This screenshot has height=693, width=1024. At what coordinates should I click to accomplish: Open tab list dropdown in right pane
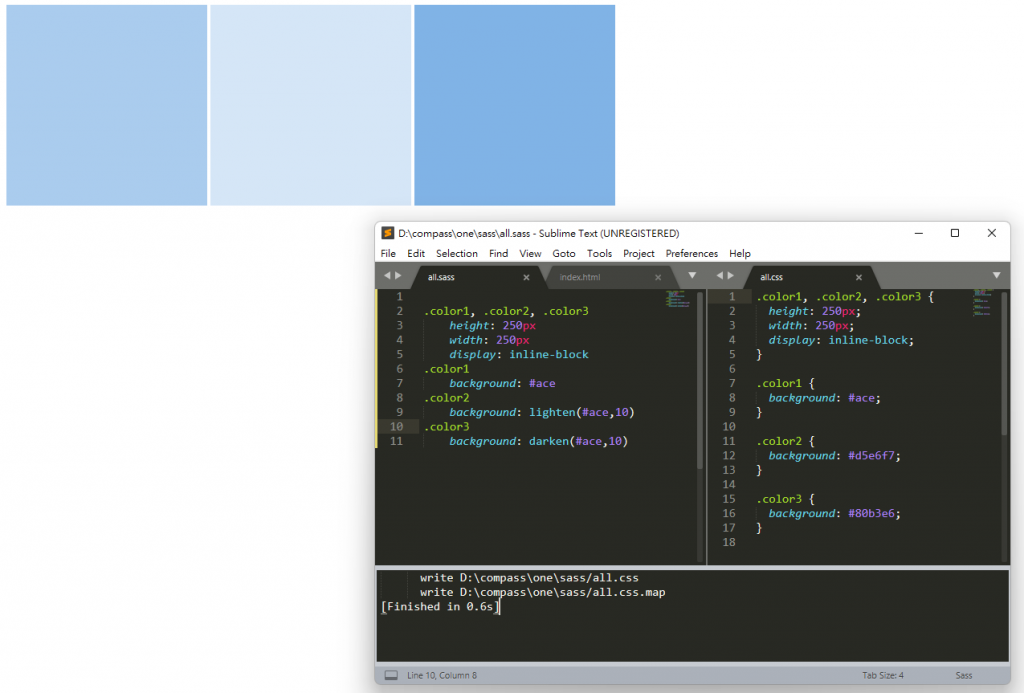(x=997, y=276)
